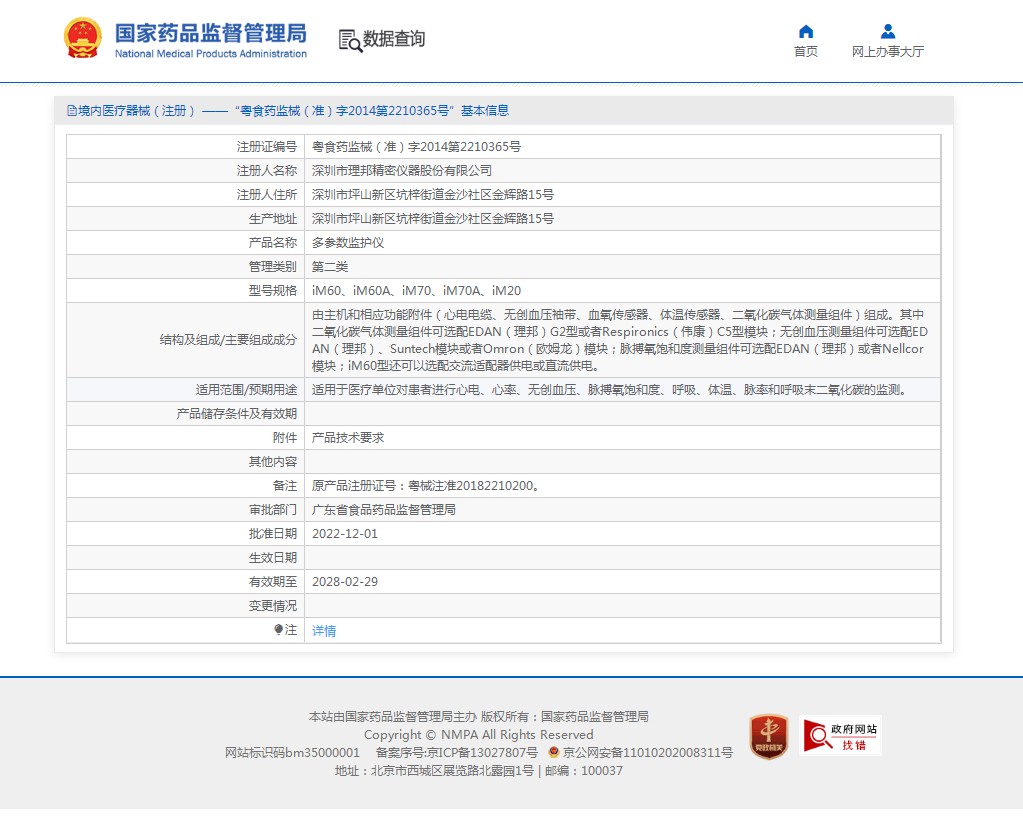Click approval department 广东省食品药品监督管理局
This screenshot has height=829, width=1023.
384,509
